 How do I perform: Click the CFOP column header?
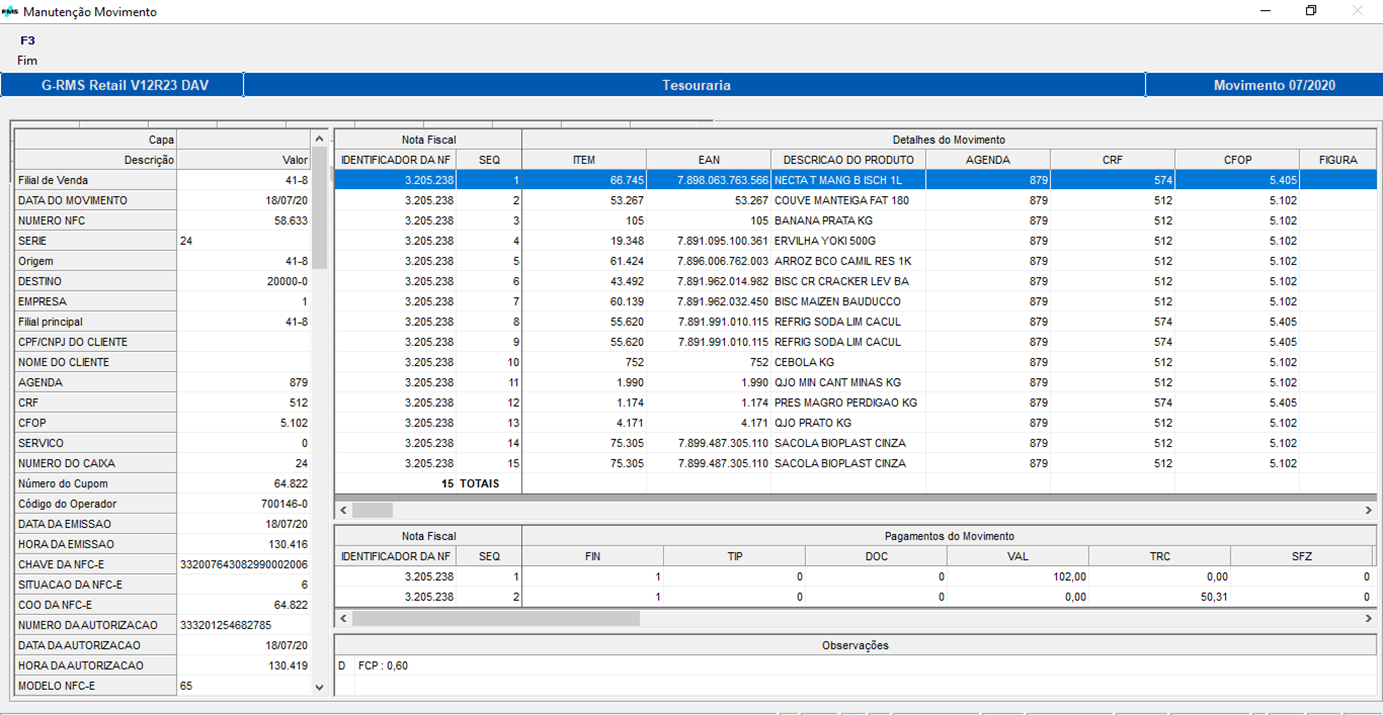(x=1236, y=160)
